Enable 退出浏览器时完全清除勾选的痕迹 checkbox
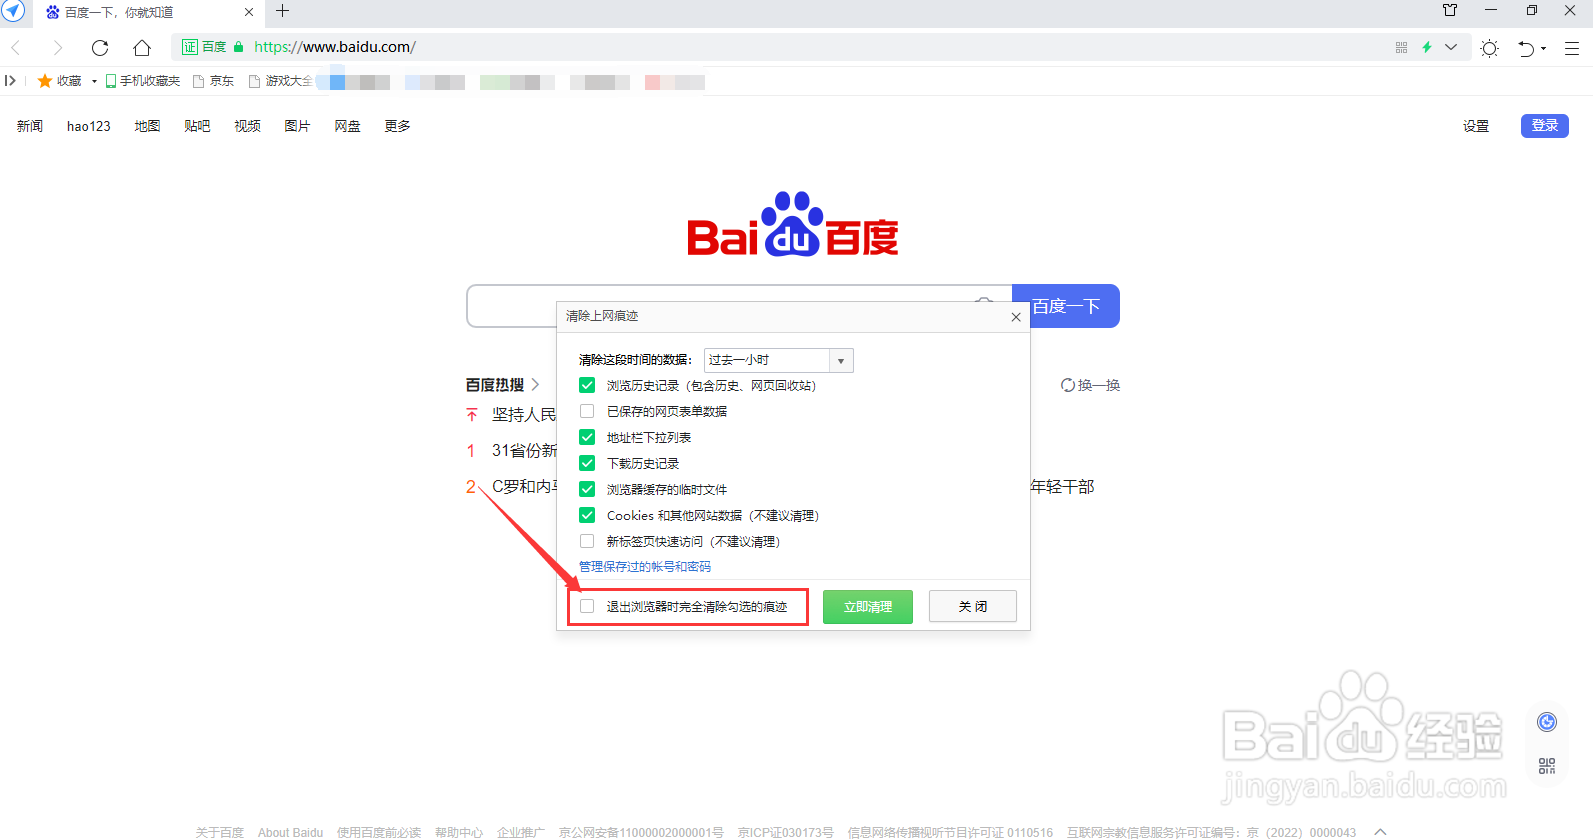Screen dimensions: 1593x840 click(587, 606)
